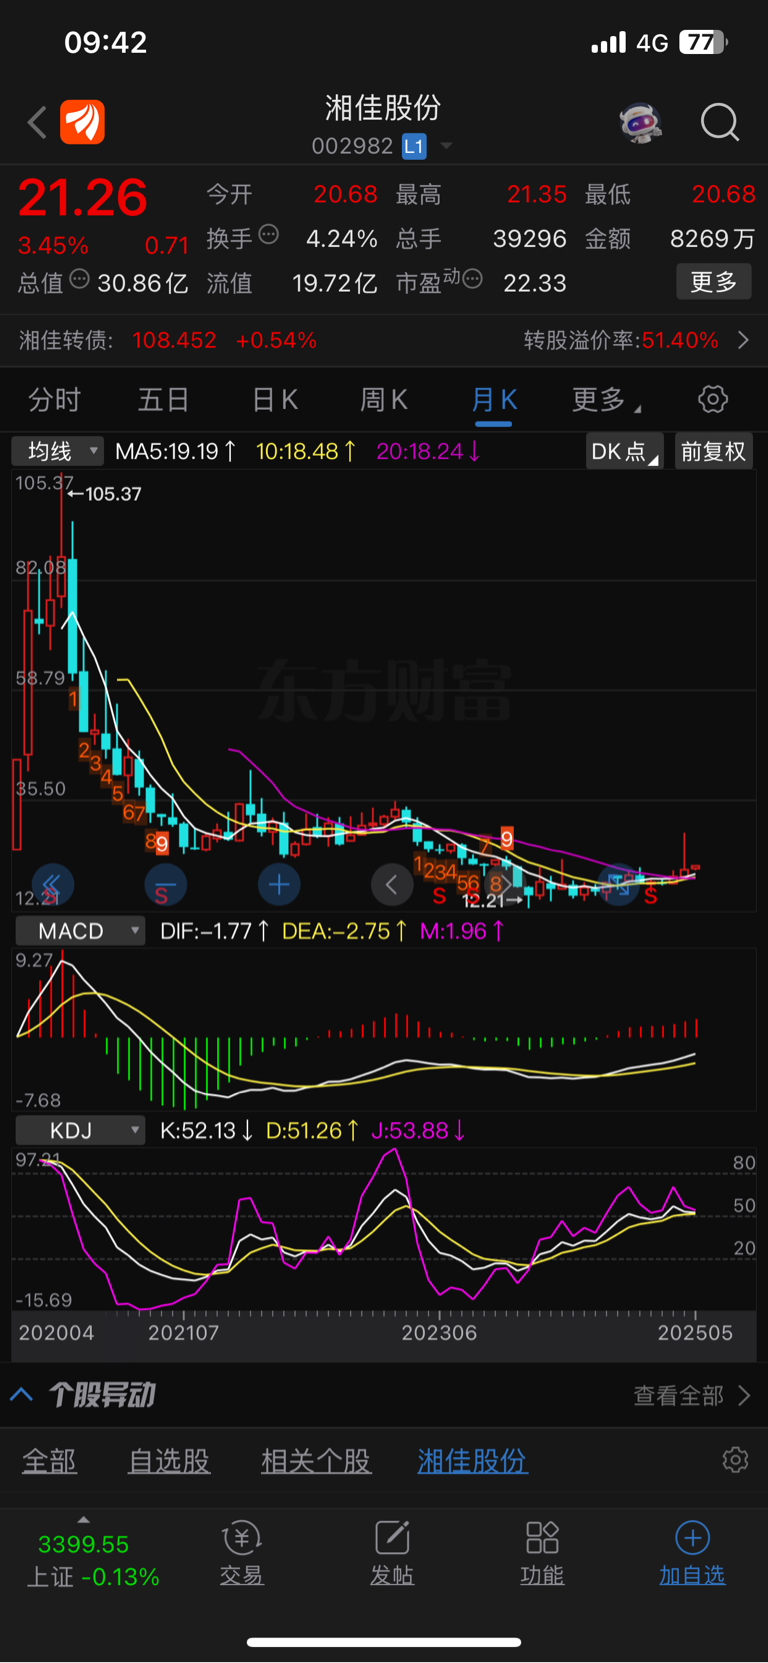Tap the J:53.88 value
768x1663 pixels.
click(418, 1130)
